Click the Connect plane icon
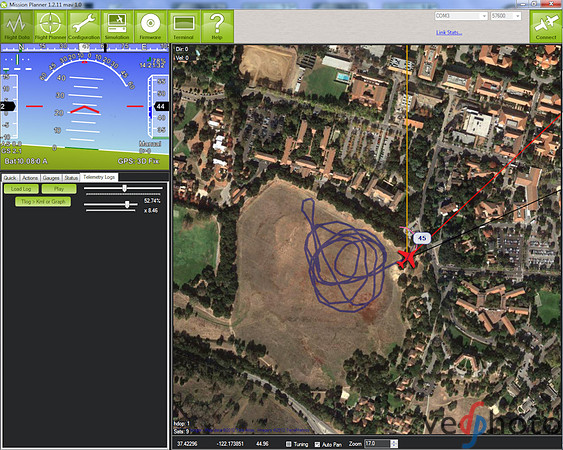Screen dimensions: 563x450 point(546,27)
